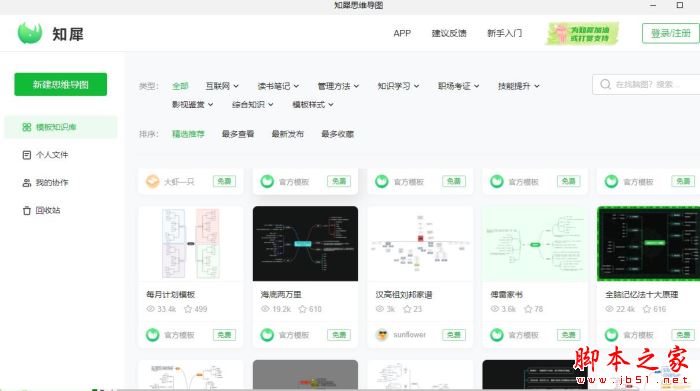Click the 傅雷家书 title text
700x391 pixels.
[507, 295]
